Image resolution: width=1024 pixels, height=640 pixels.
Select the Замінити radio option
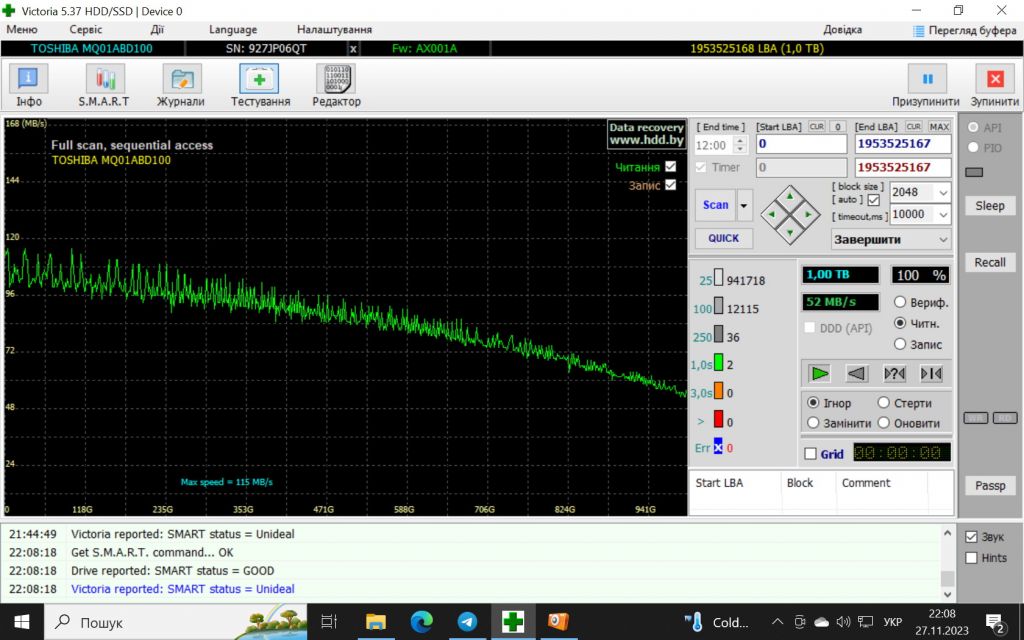coord(813,423)
